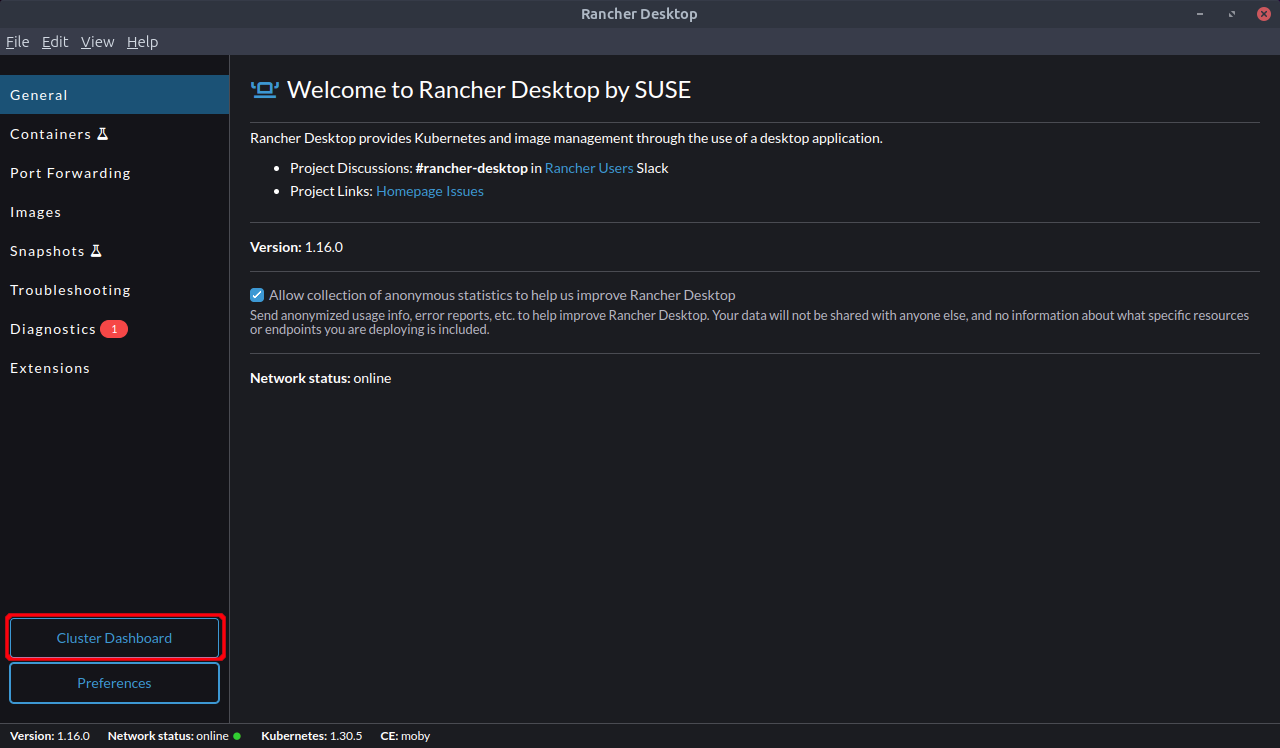Open the File menu

click(17, 42)
